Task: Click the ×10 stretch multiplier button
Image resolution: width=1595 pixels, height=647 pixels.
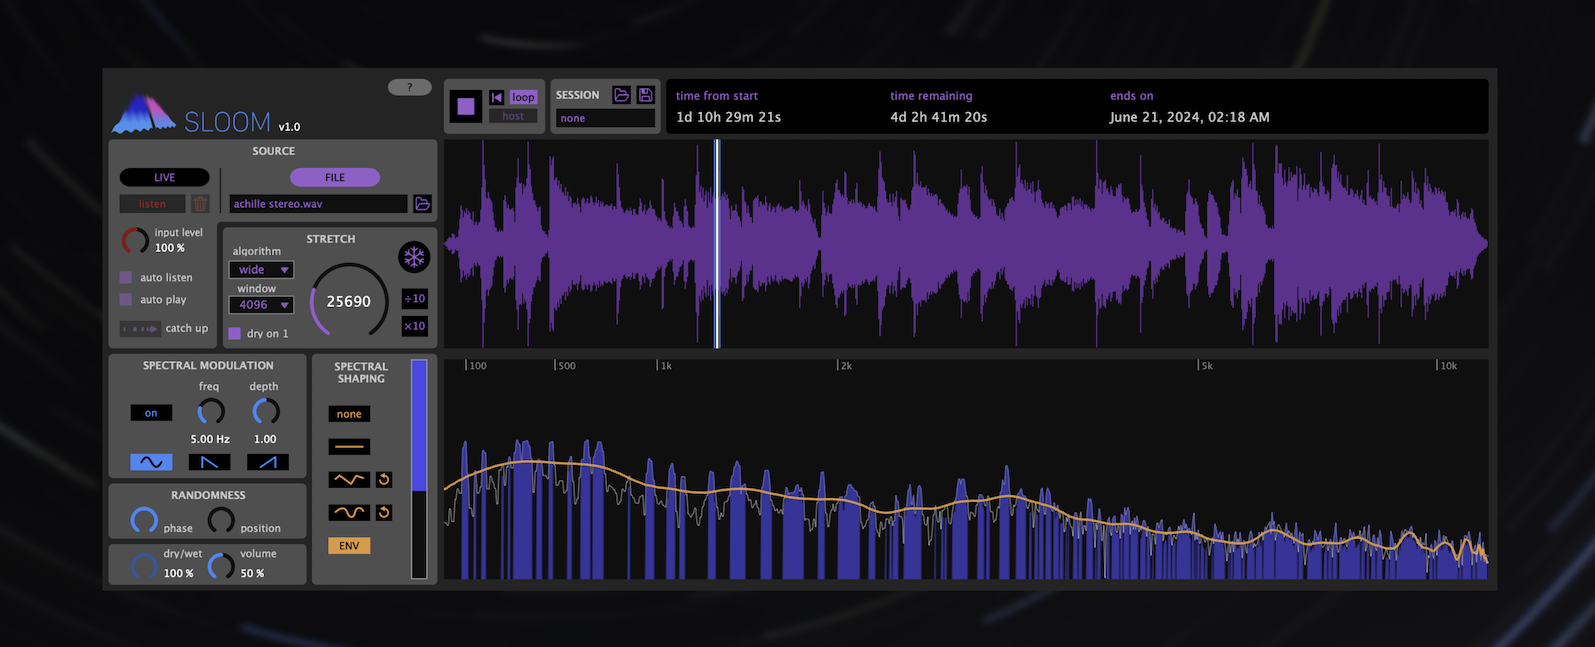Action: (414, 326)
